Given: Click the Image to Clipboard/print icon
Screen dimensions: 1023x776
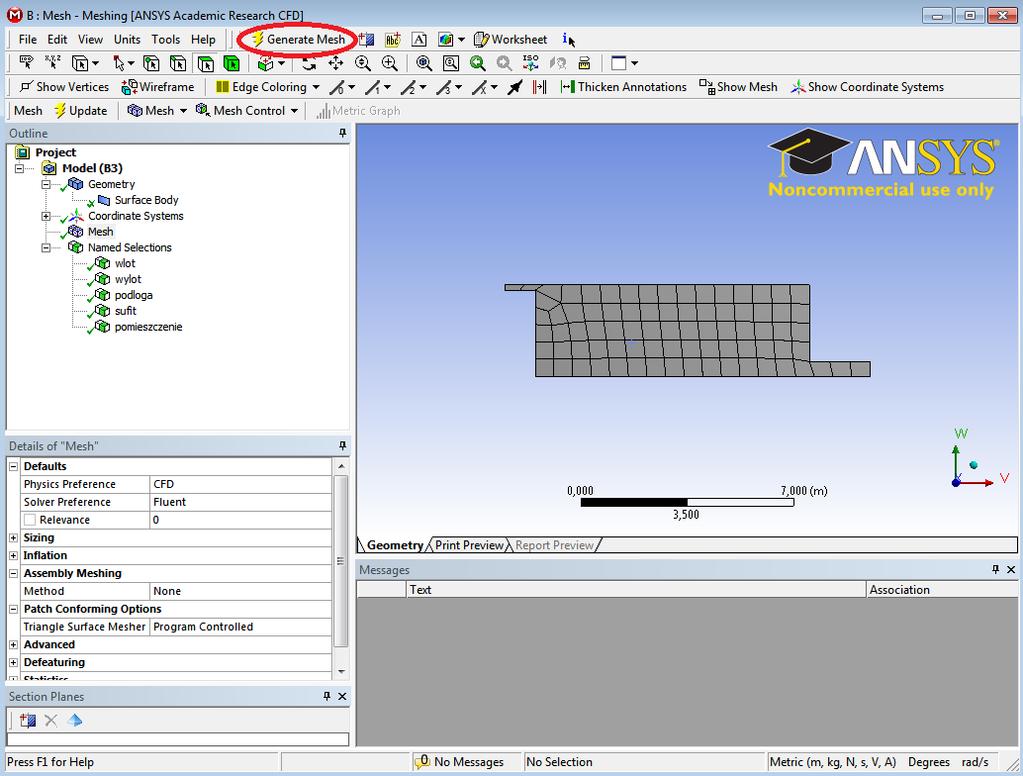Looking at the screenshot, I should (584, 63).
